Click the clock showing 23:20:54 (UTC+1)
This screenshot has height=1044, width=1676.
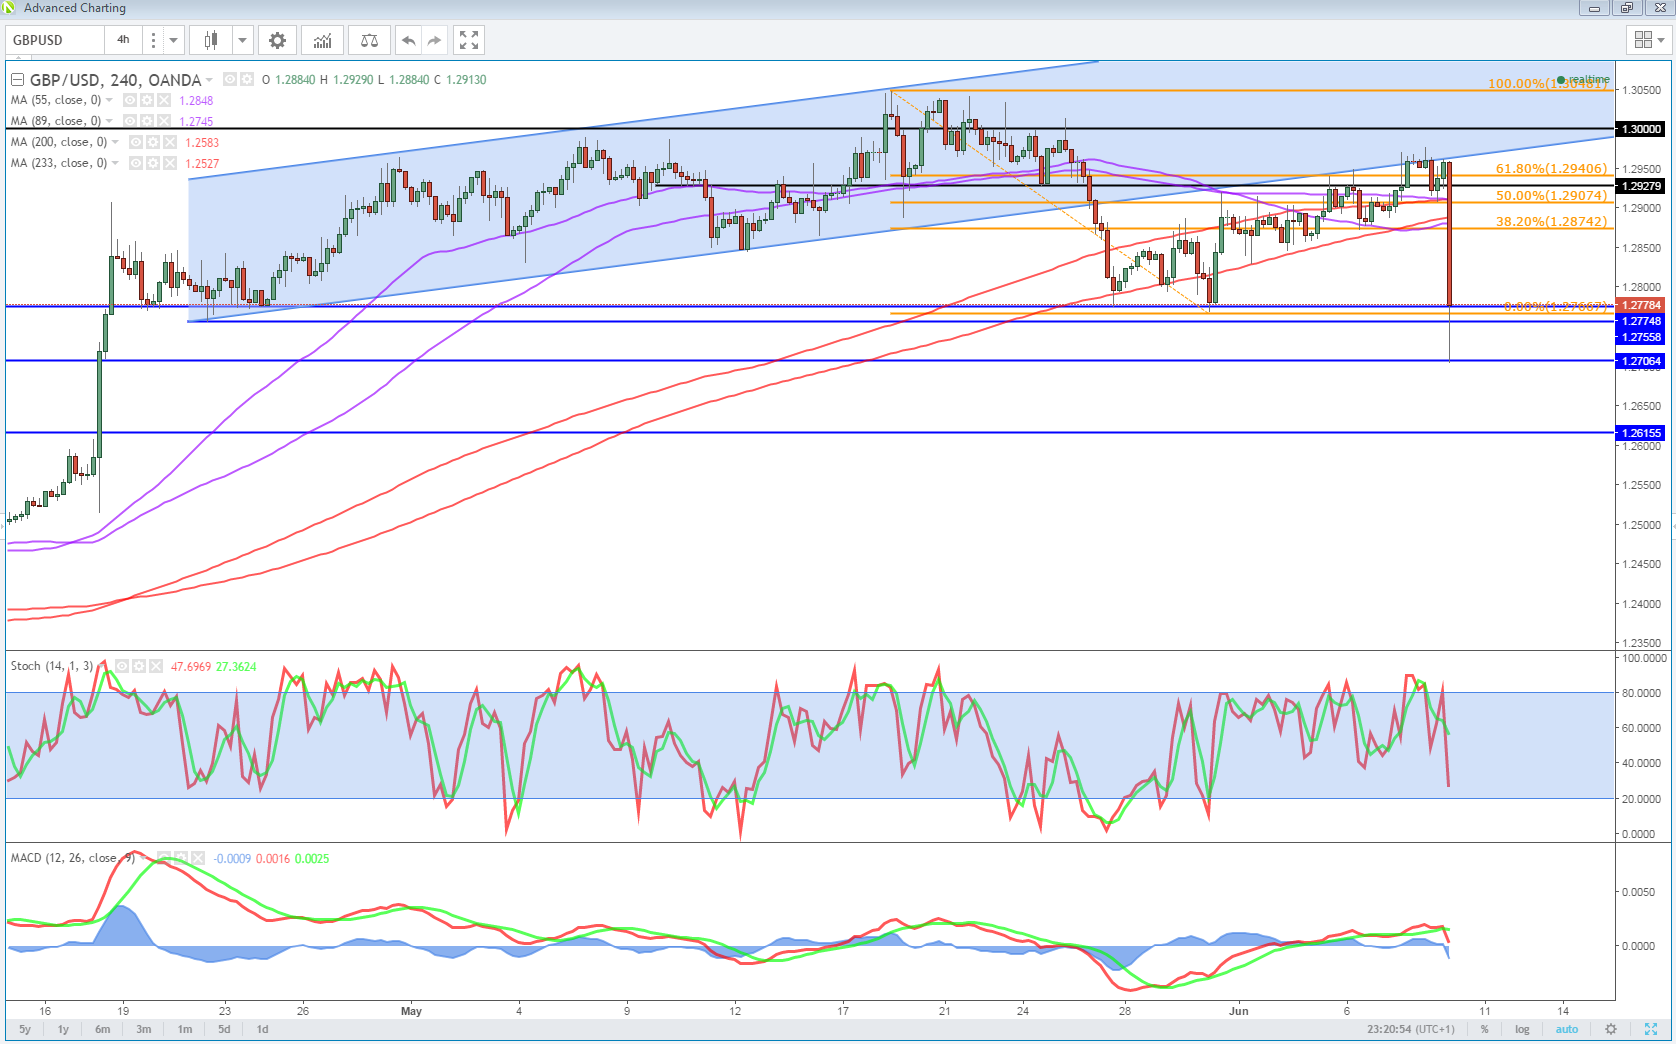point(1411,1029)
